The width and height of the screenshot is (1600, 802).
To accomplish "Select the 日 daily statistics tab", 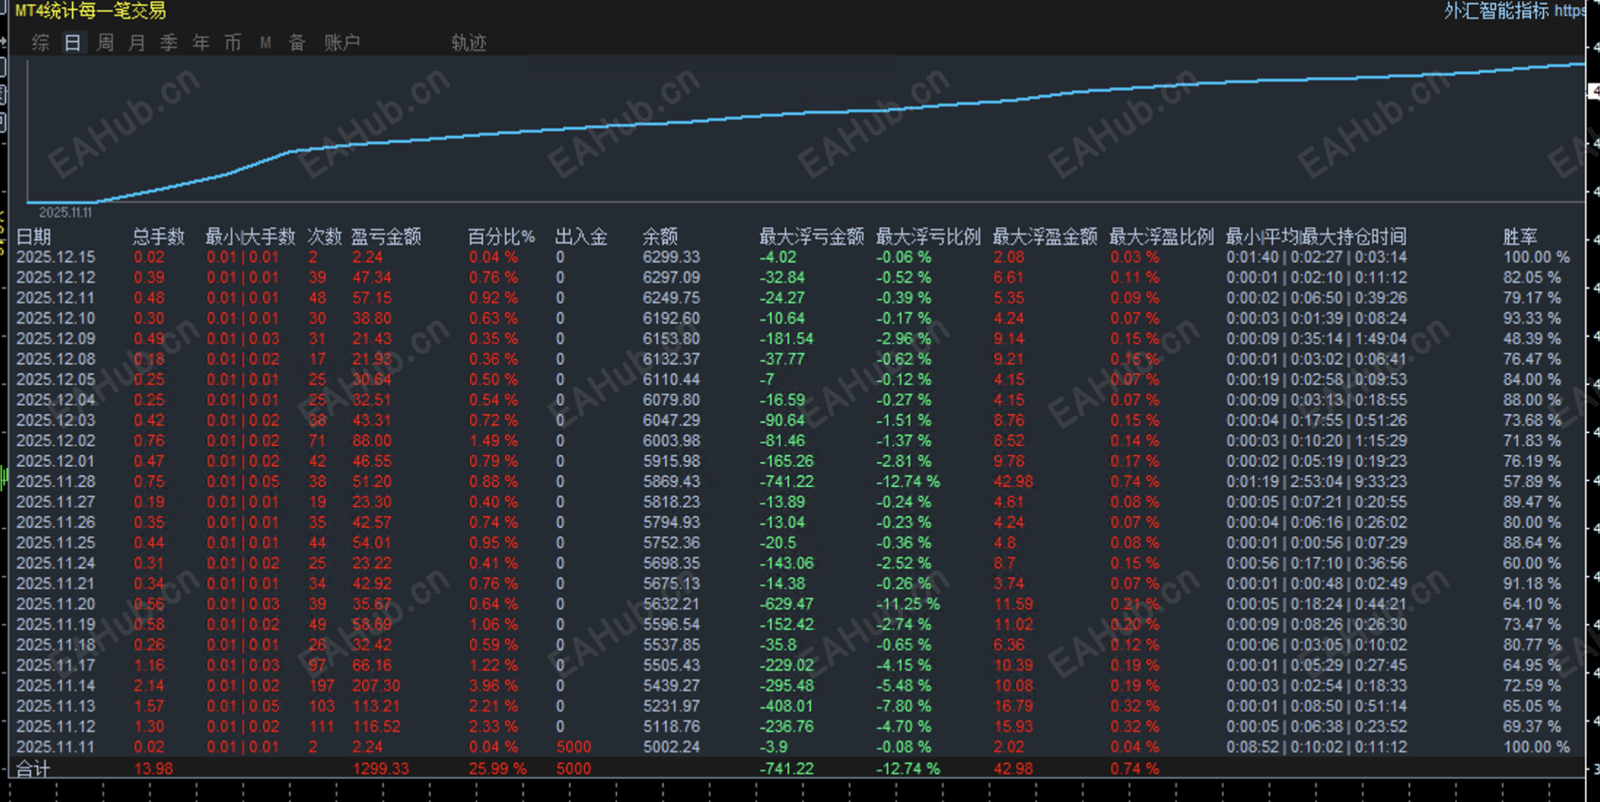I will tap(73, 42).
